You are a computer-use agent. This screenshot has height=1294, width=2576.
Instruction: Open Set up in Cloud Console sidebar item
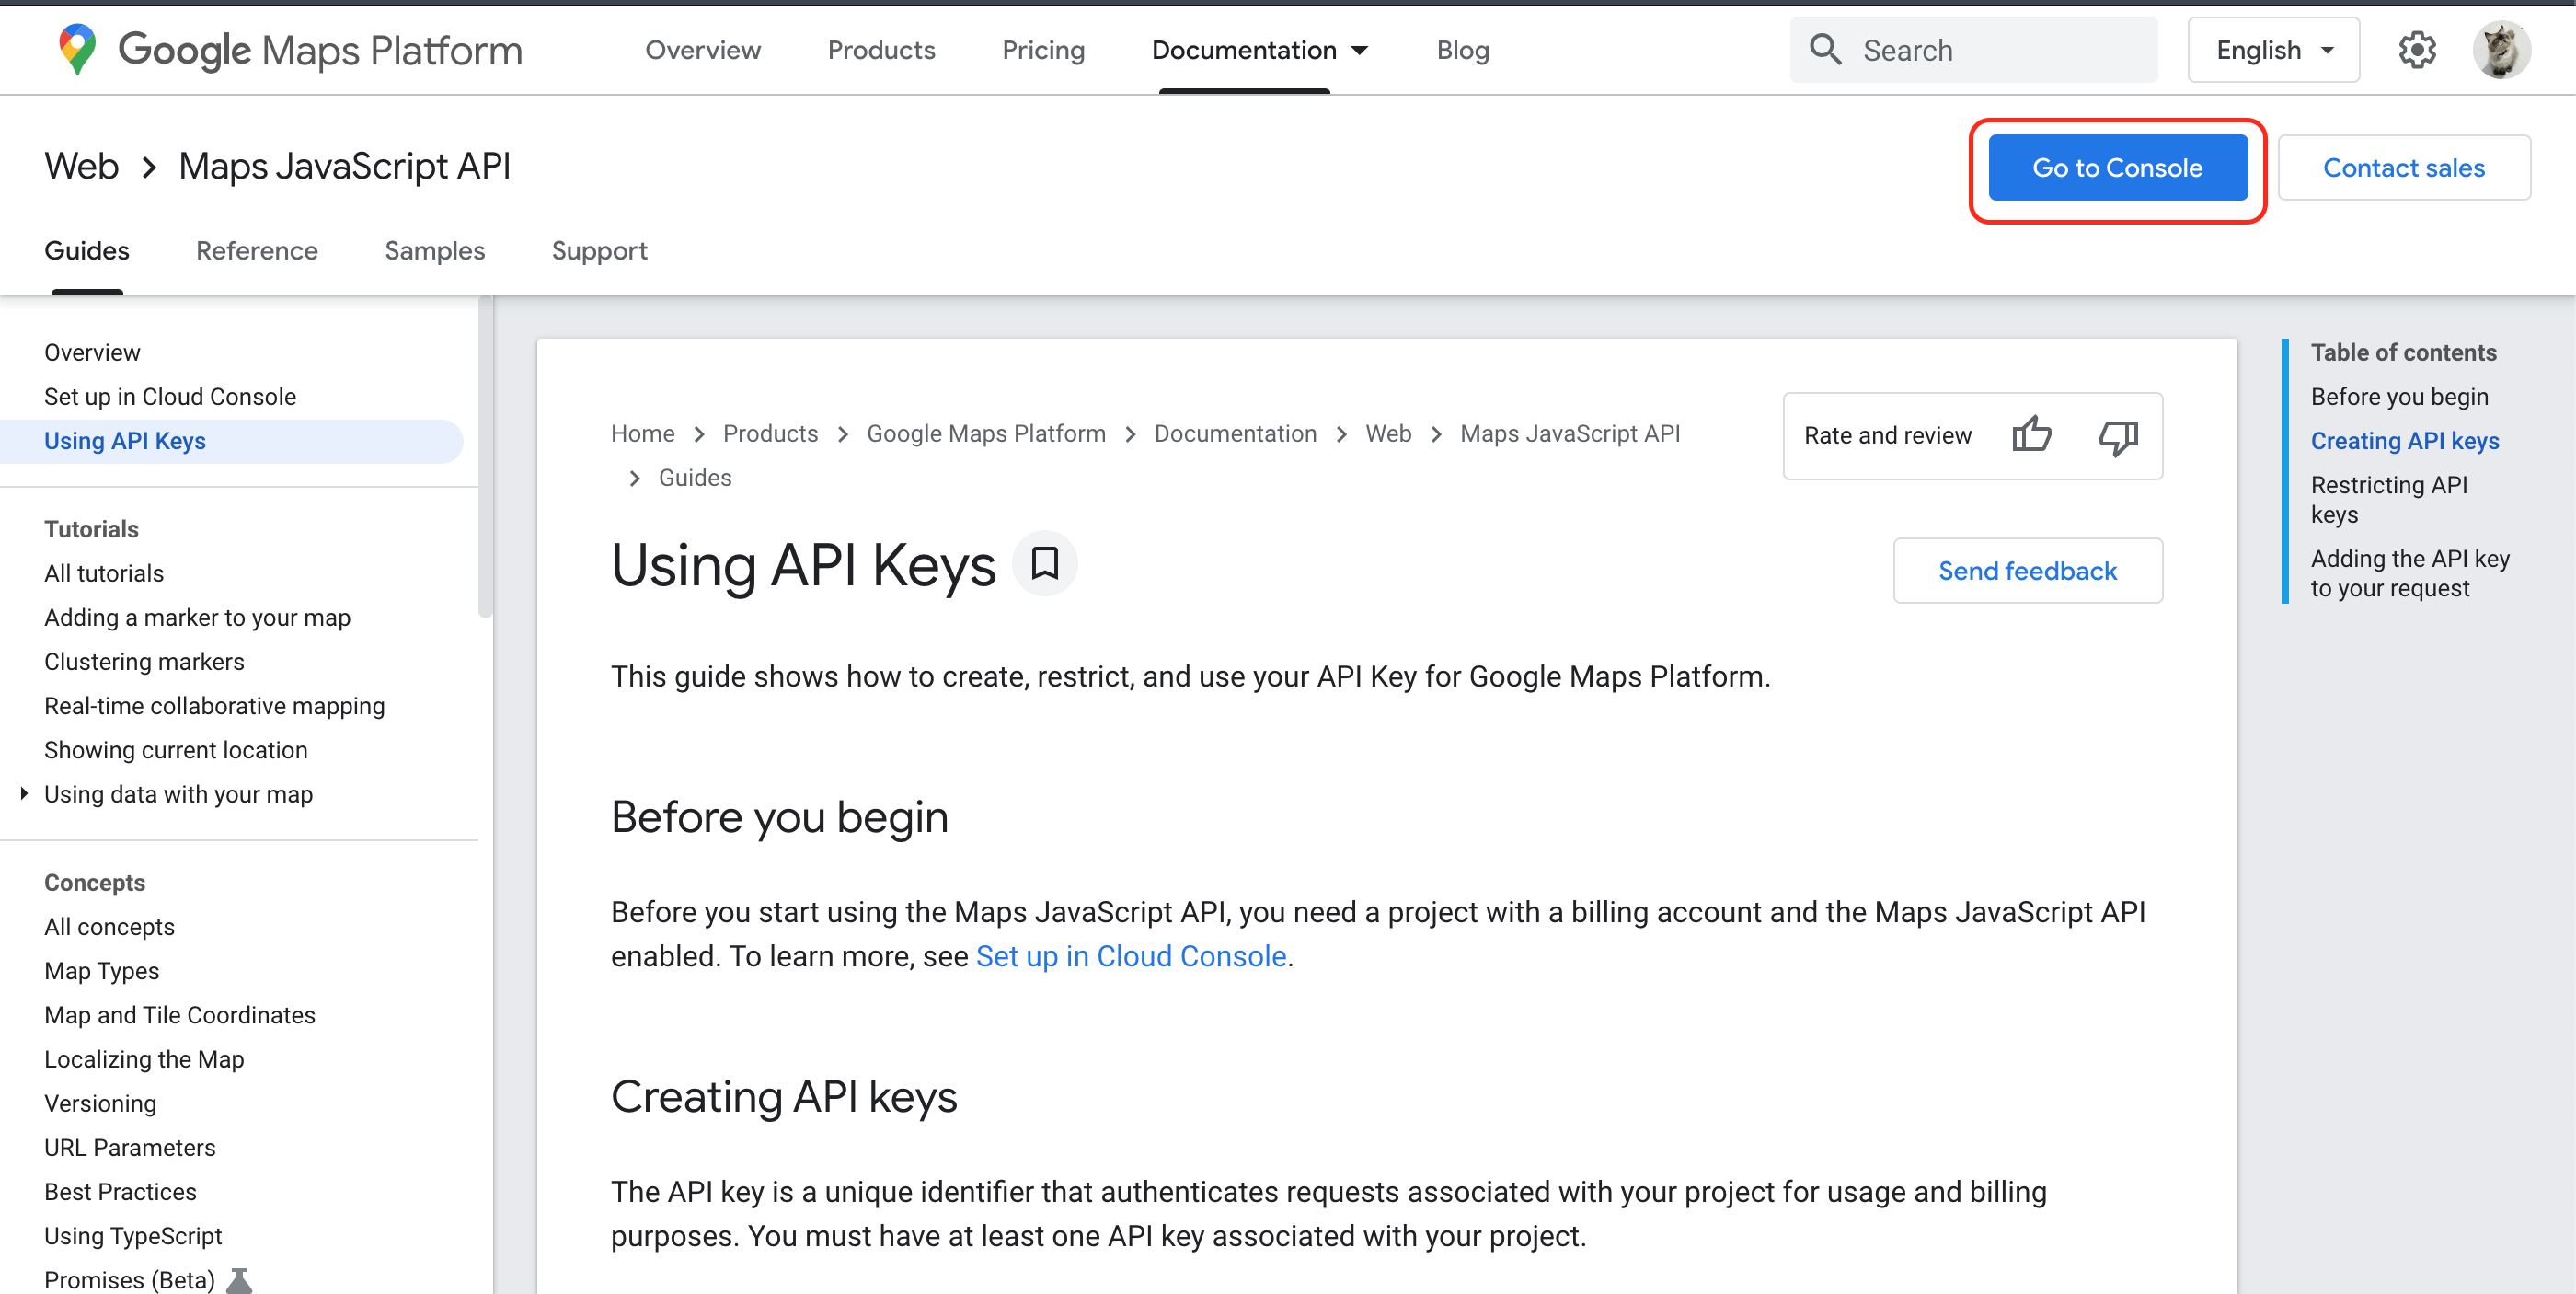170,396
